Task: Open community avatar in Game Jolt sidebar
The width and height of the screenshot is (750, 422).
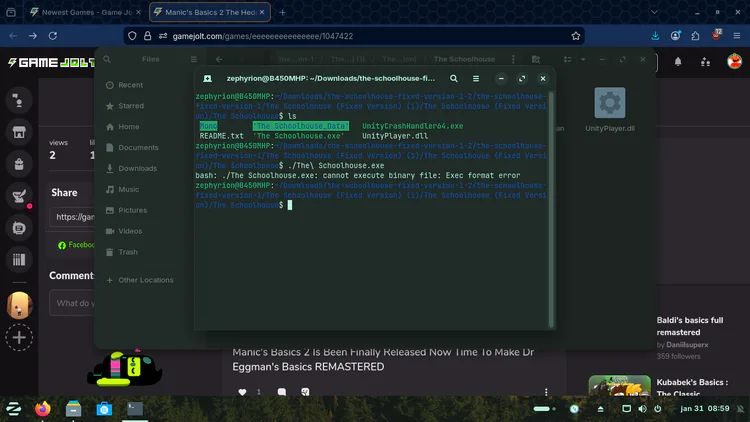Action: pyautogui.click(x=19, y=305)
